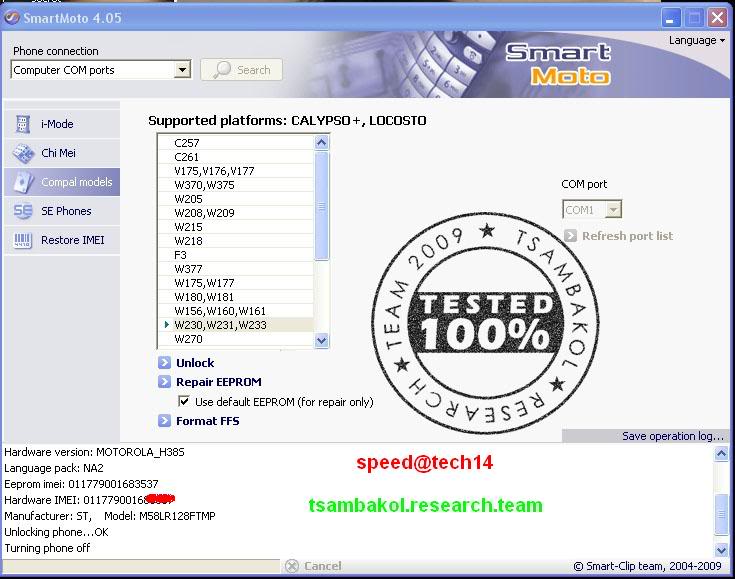Image resolution: width=735 pixels, height=579 pixels.
Task: Select W208,W209 in the list
Action: click(236, 213)
